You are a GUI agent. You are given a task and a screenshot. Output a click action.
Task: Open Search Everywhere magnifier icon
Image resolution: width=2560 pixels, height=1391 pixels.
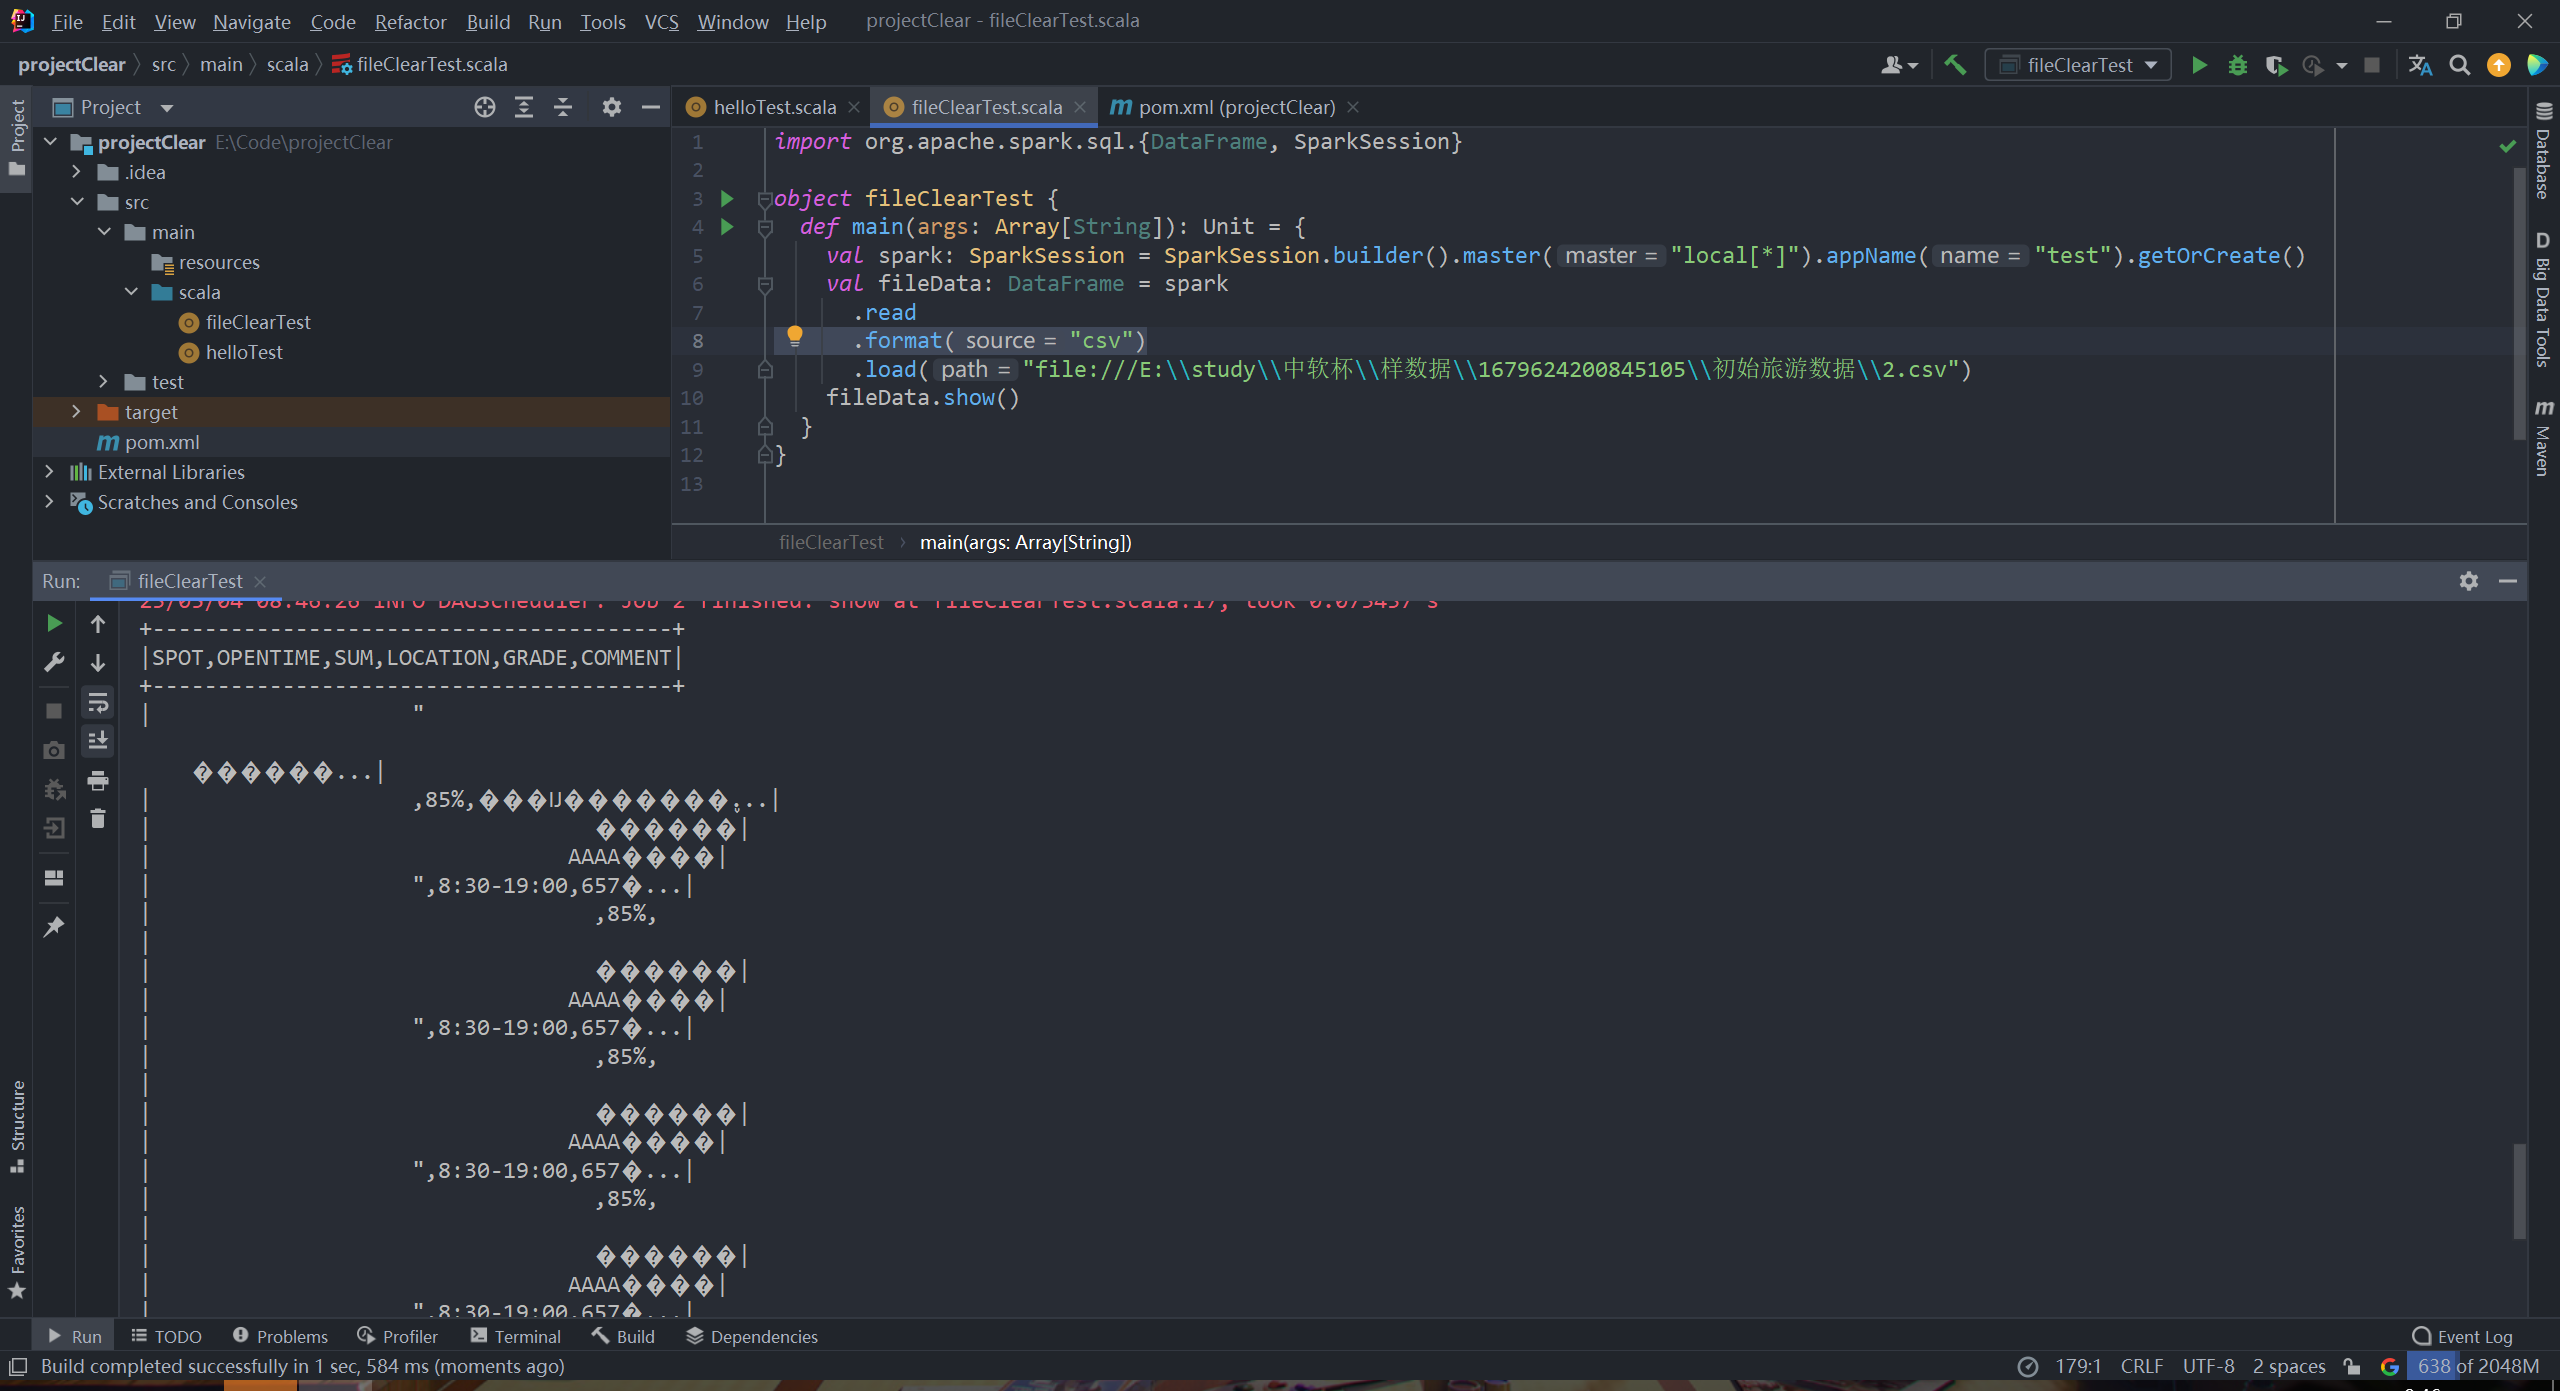(2459, 65)
